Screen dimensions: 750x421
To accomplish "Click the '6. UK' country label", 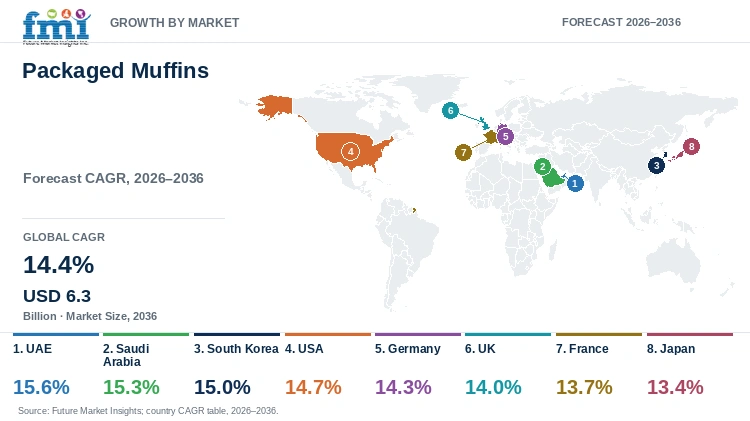I will pos(480,349).
